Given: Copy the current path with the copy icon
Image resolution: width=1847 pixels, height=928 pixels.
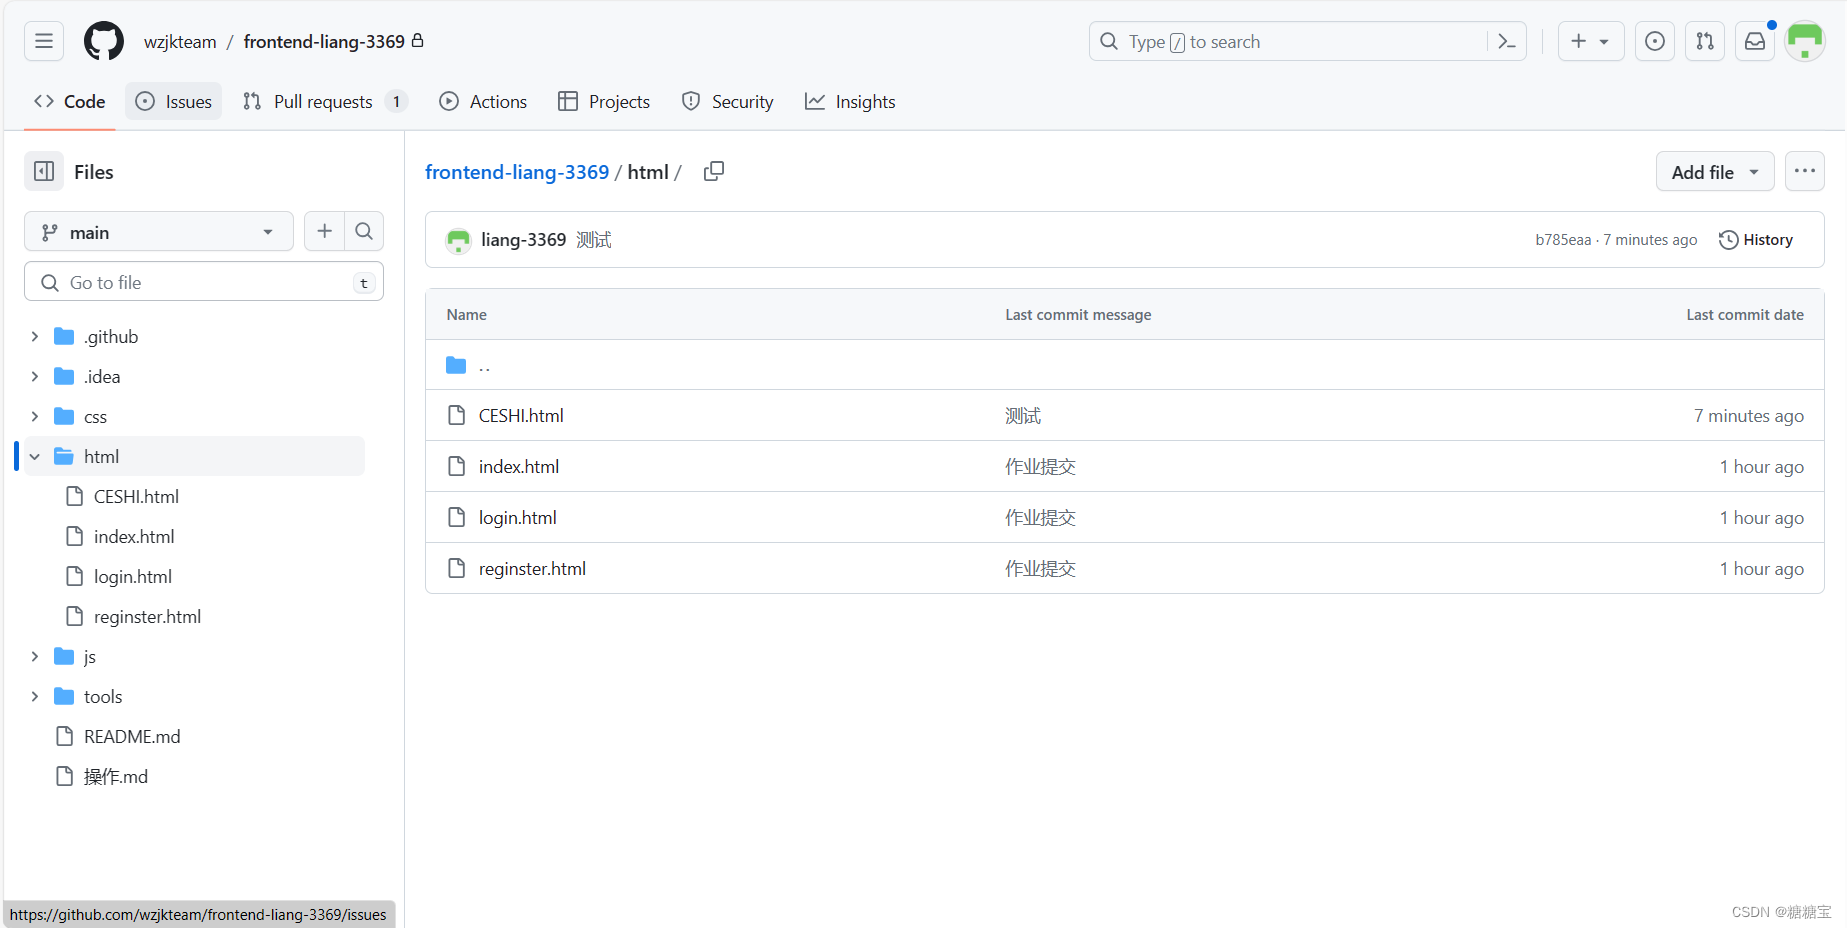Looking at the screenshot, I should [x=713, y=171].
